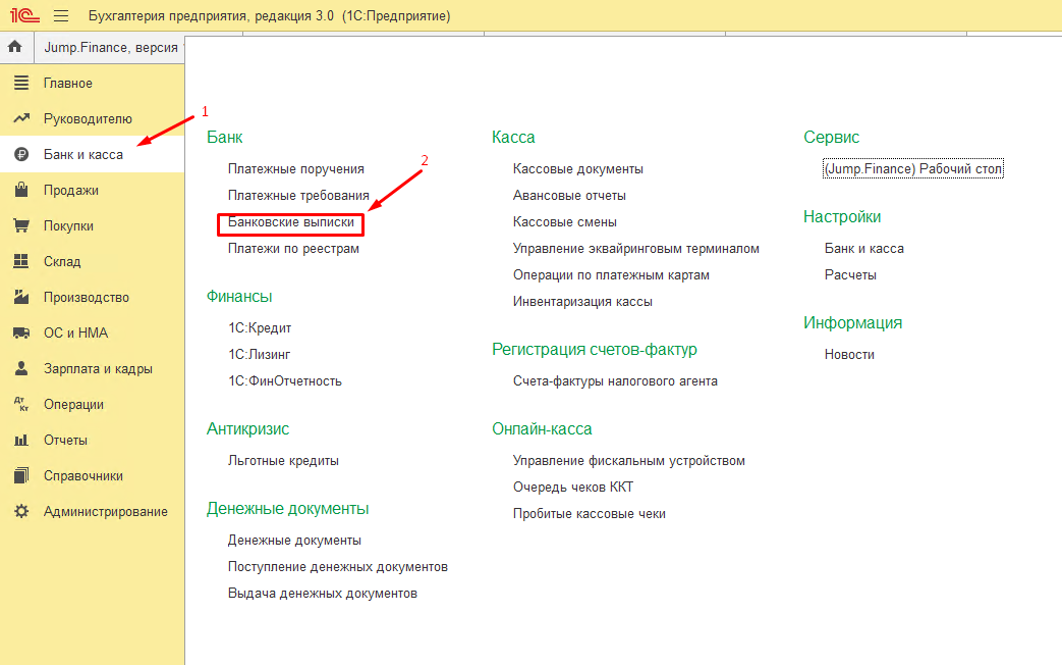
Task: Open the hamburger main menu
Action: coord(62,16)
